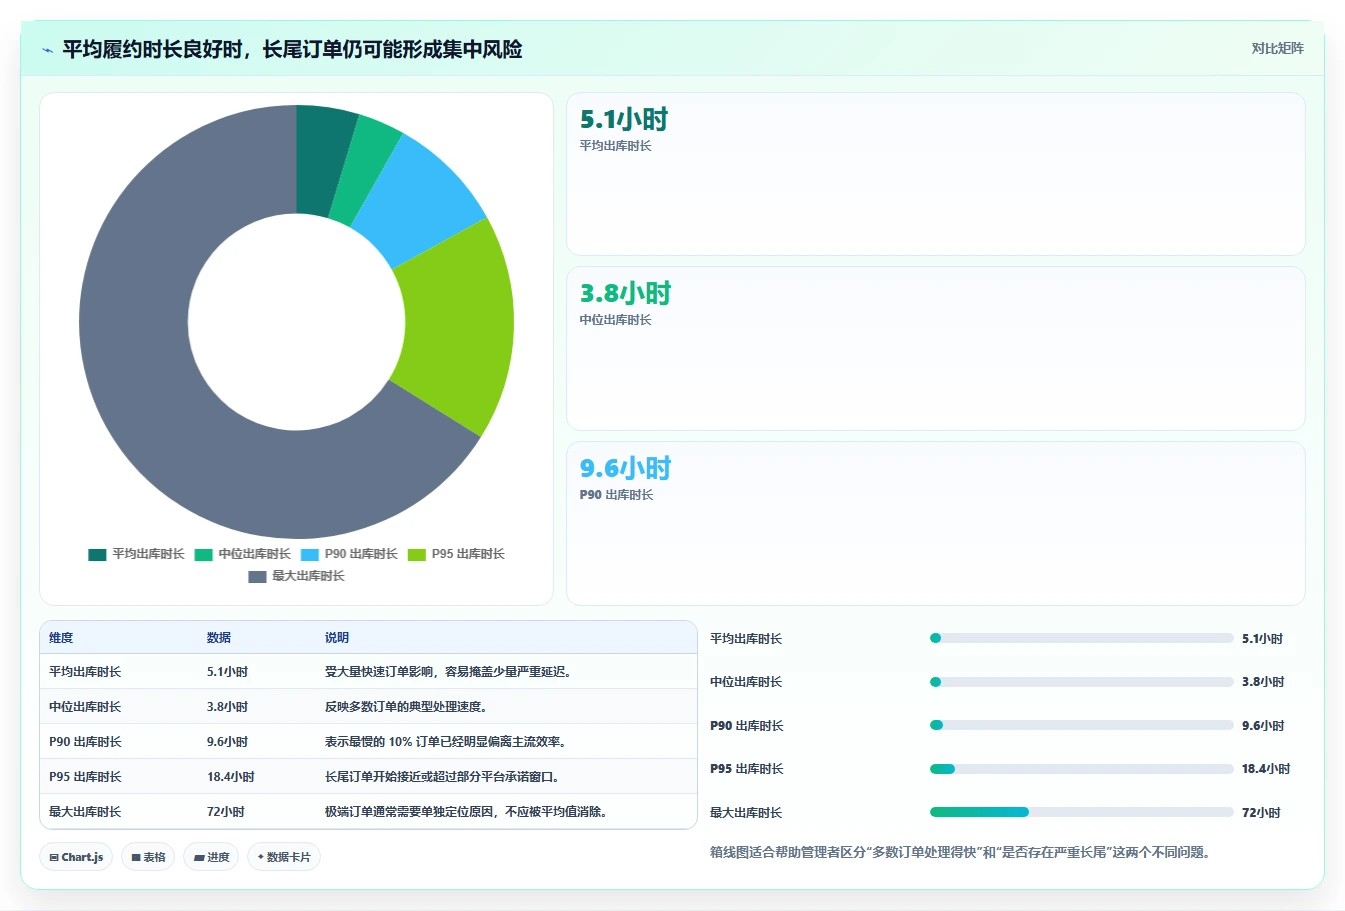This screenshot has height=911, width=1345.
Task: Click the 表格 tag chip
Action: coord(148,857)
